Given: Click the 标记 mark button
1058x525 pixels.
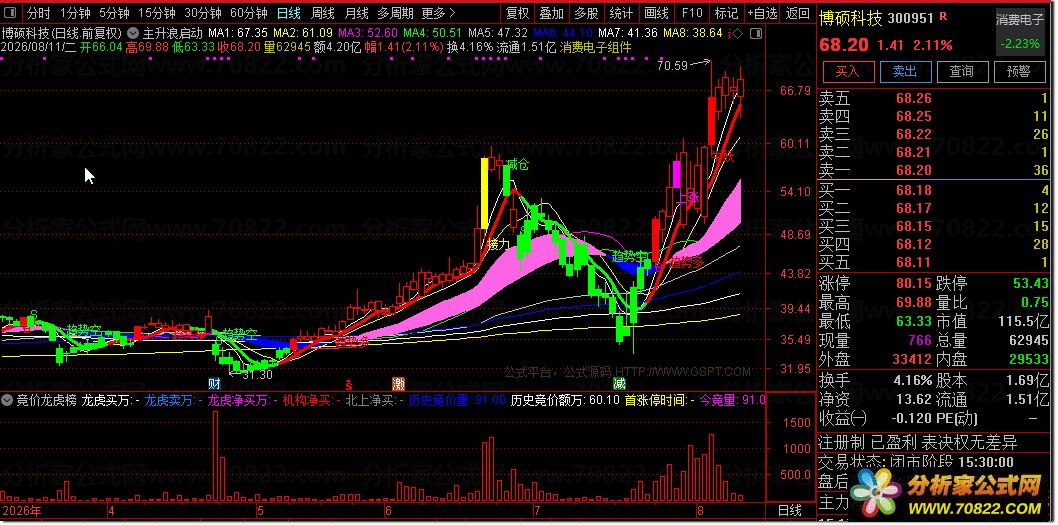Looking at the screenshot, I should 726,13.
